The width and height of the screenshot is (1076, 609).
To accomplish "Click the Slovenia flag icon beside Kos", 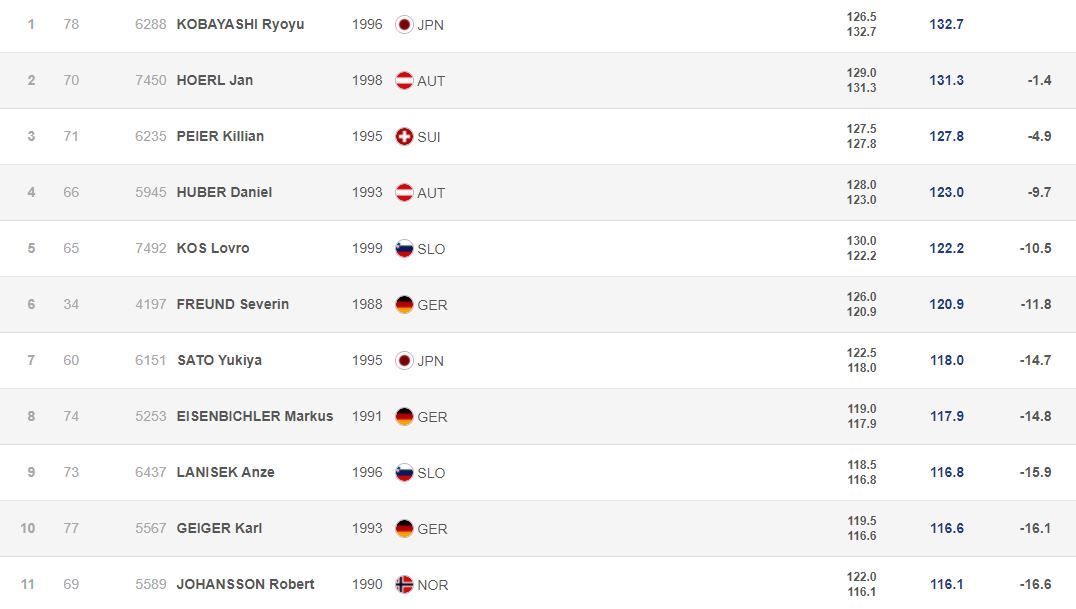I will point(404,249).
